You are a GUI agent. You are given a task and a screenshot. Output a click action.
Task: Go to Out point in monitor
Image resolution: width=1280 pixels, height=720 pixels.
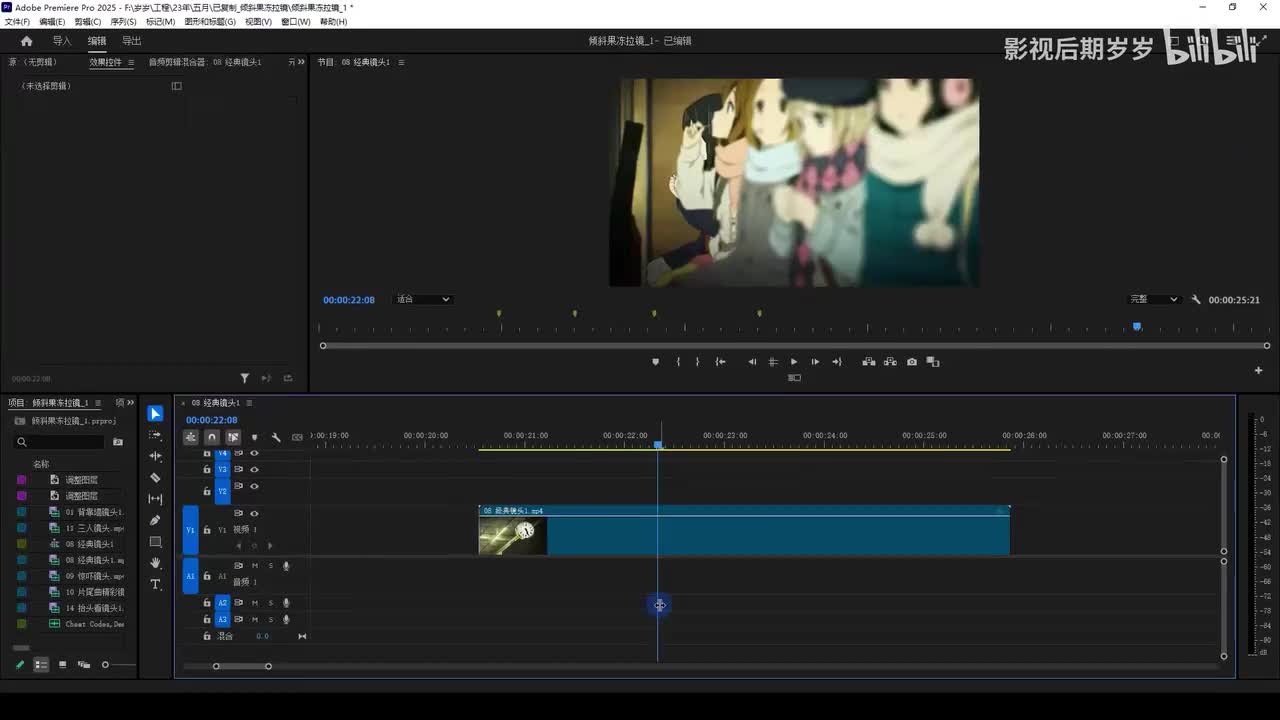coord(837,362)
